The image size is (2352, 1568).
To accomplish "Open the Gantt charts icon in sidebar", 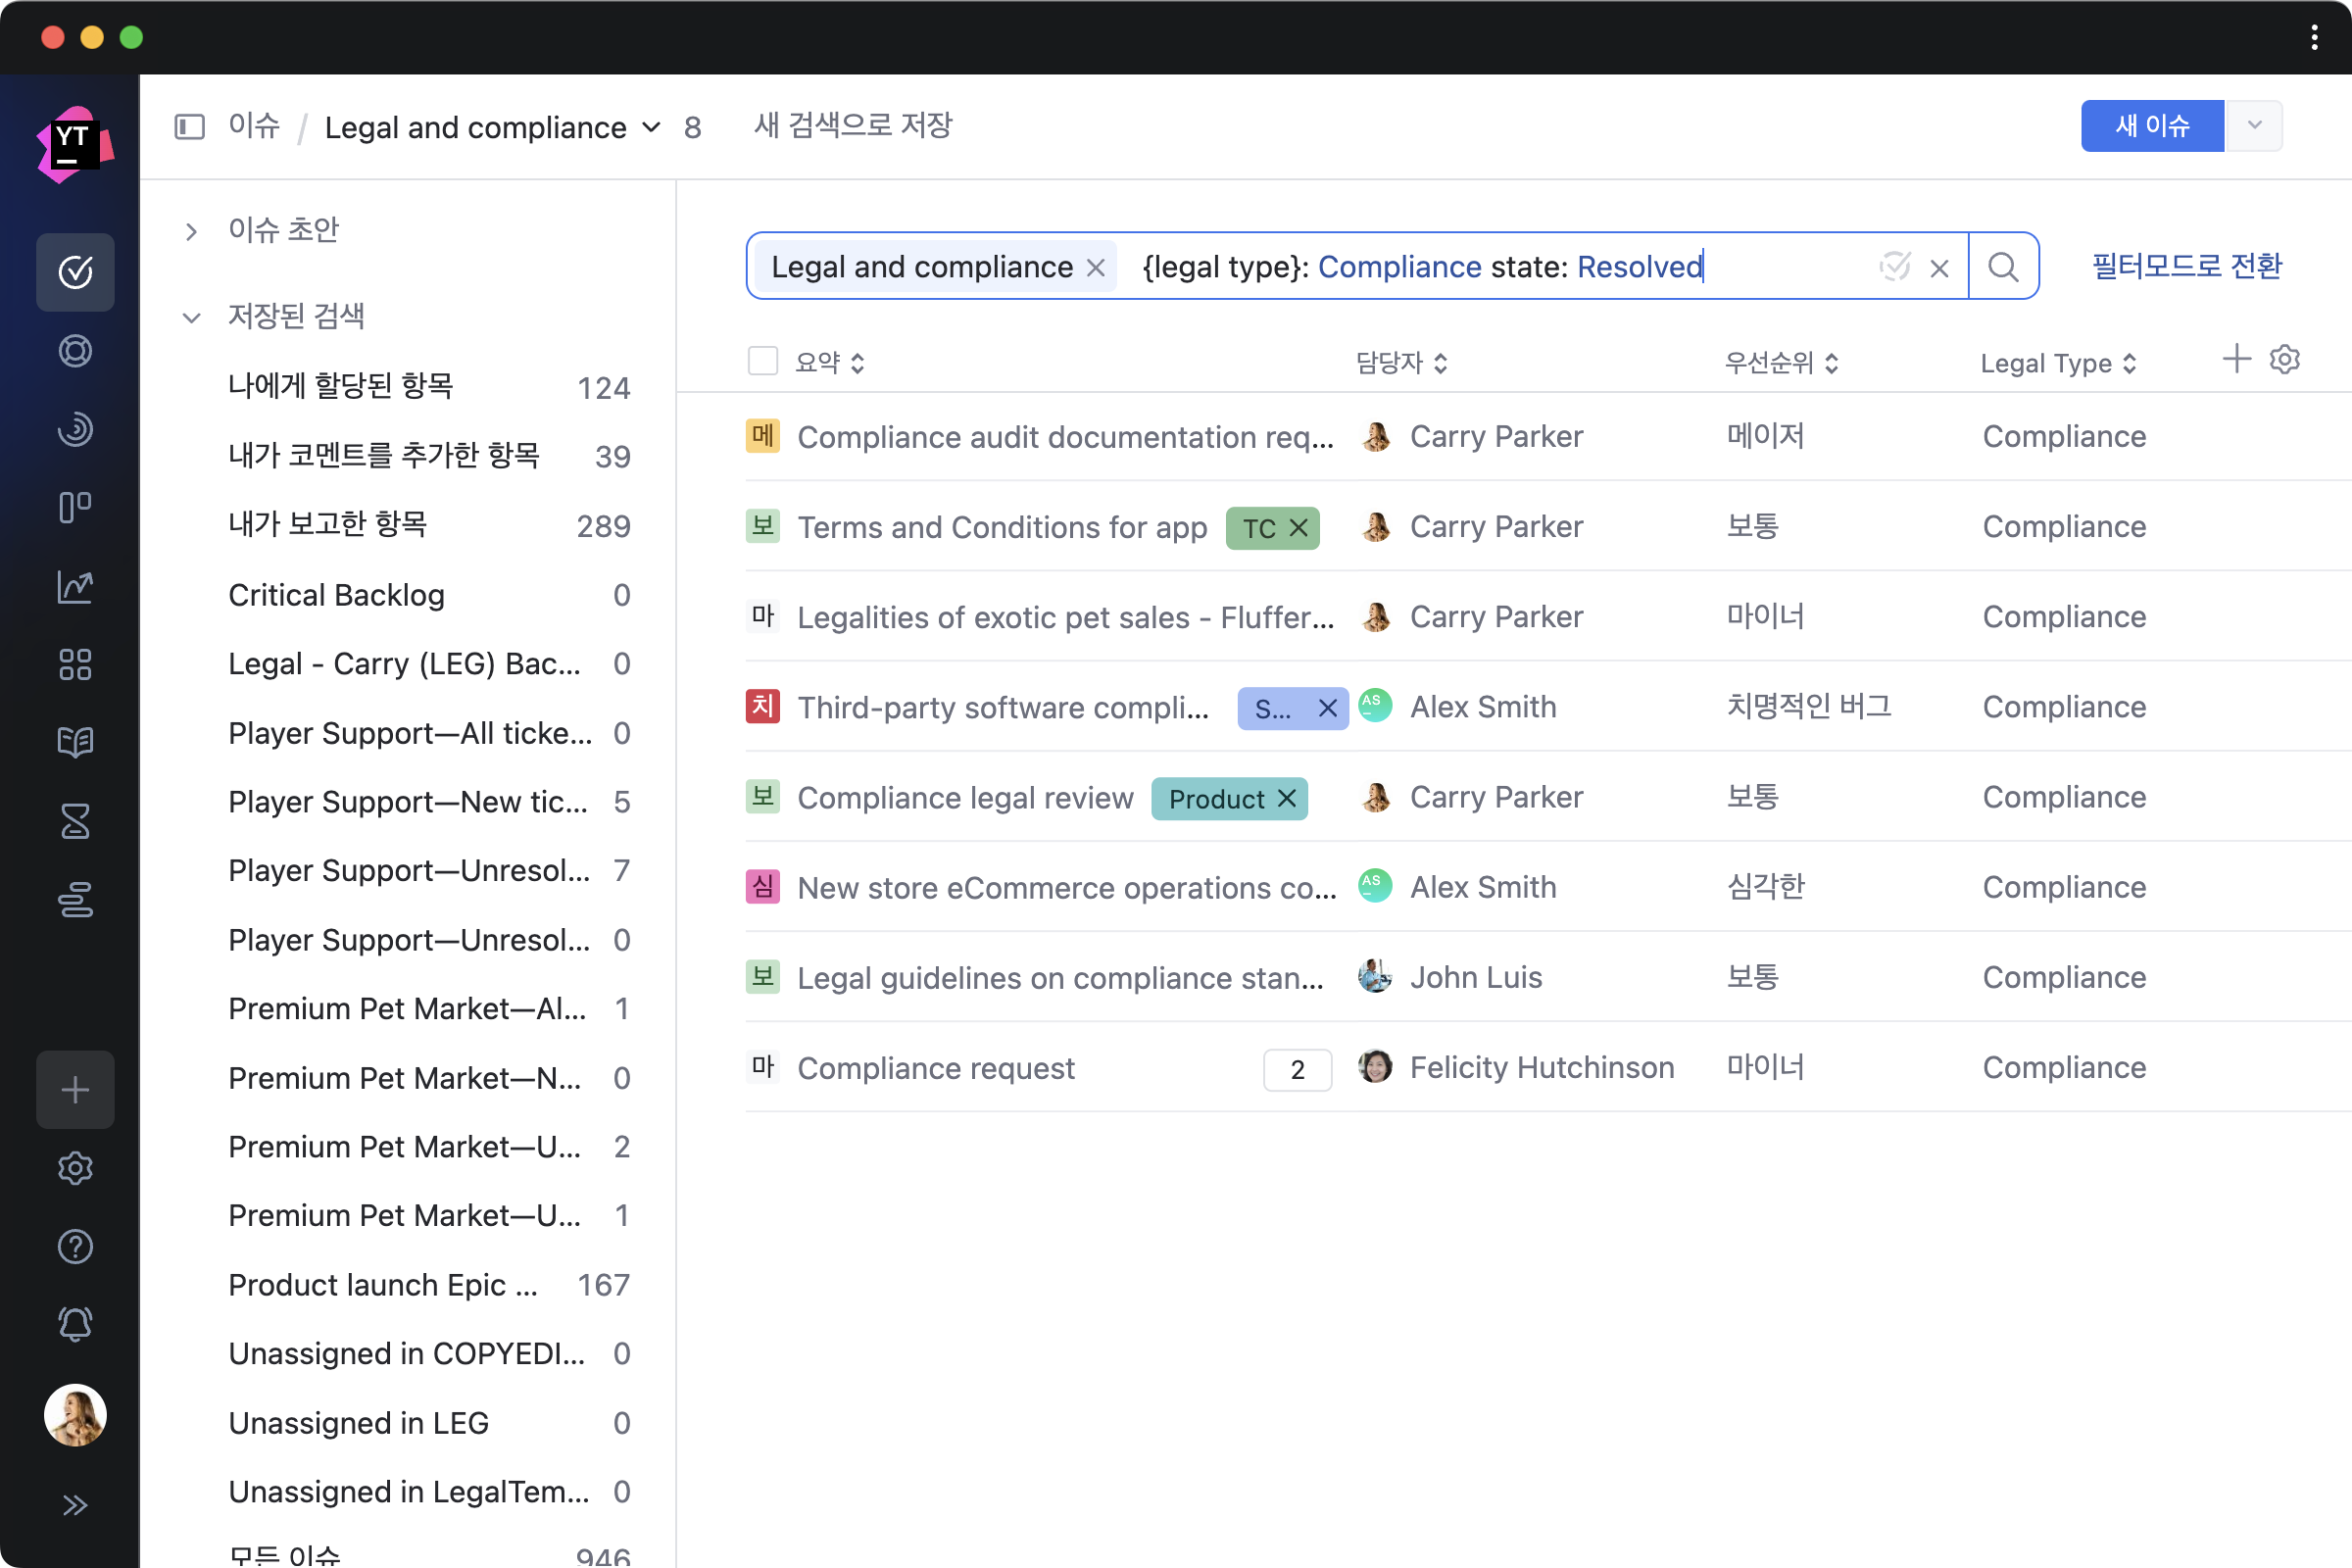I will [x=75, y=899].
